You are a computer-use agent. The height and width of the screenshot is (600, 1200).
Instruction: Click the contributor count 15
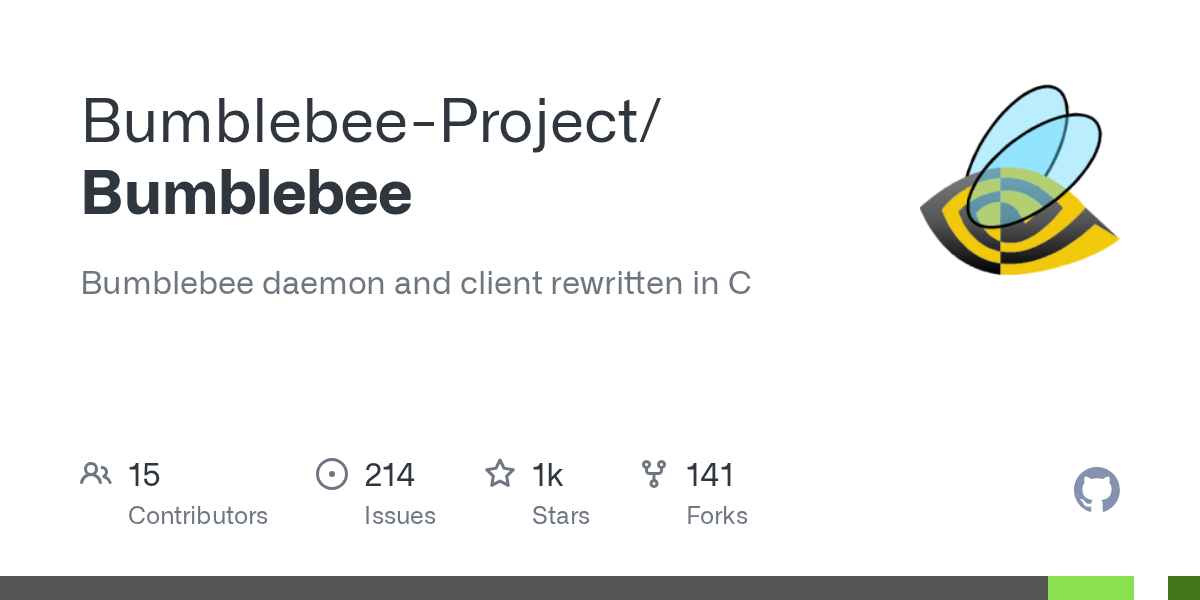click(x=144, y=475)
